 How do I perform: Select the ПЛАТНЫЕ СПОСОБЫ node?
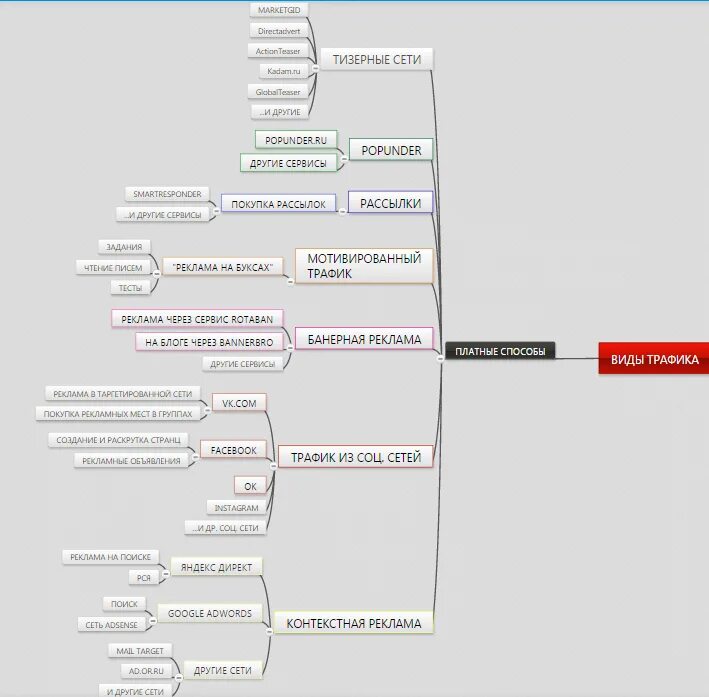(x=500, y=351)
